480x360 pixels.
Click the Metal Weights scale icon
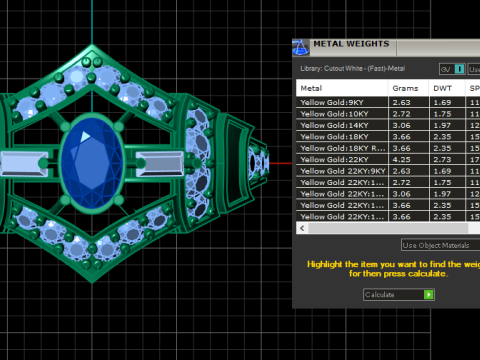301,47
